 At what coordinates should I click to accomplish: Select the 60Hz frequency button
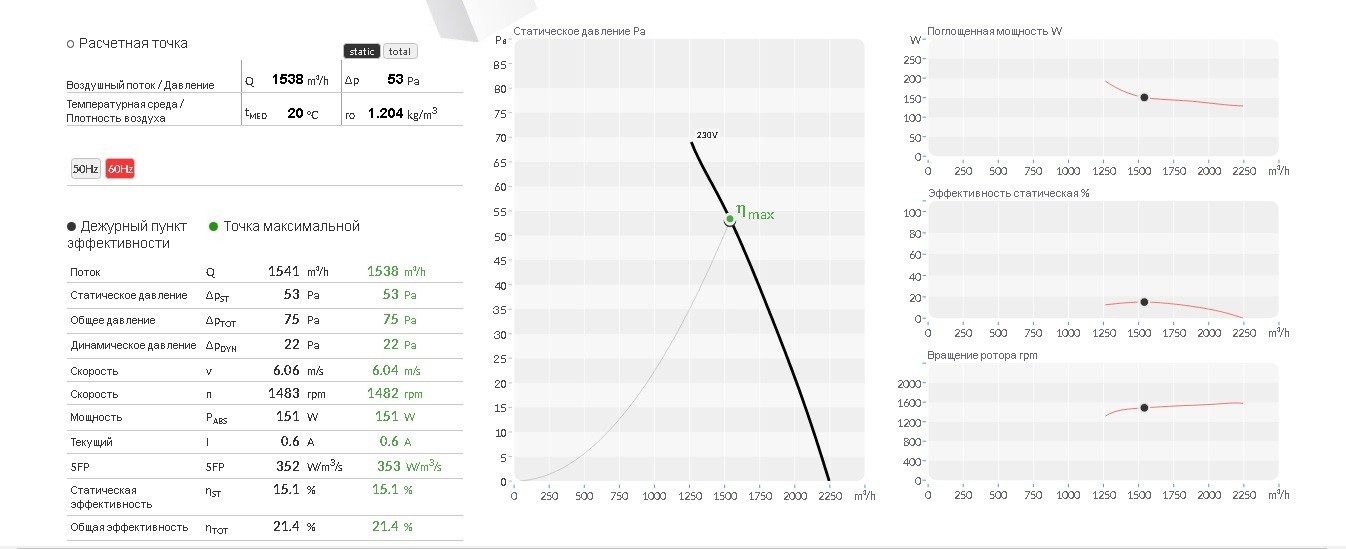point(120,169)
